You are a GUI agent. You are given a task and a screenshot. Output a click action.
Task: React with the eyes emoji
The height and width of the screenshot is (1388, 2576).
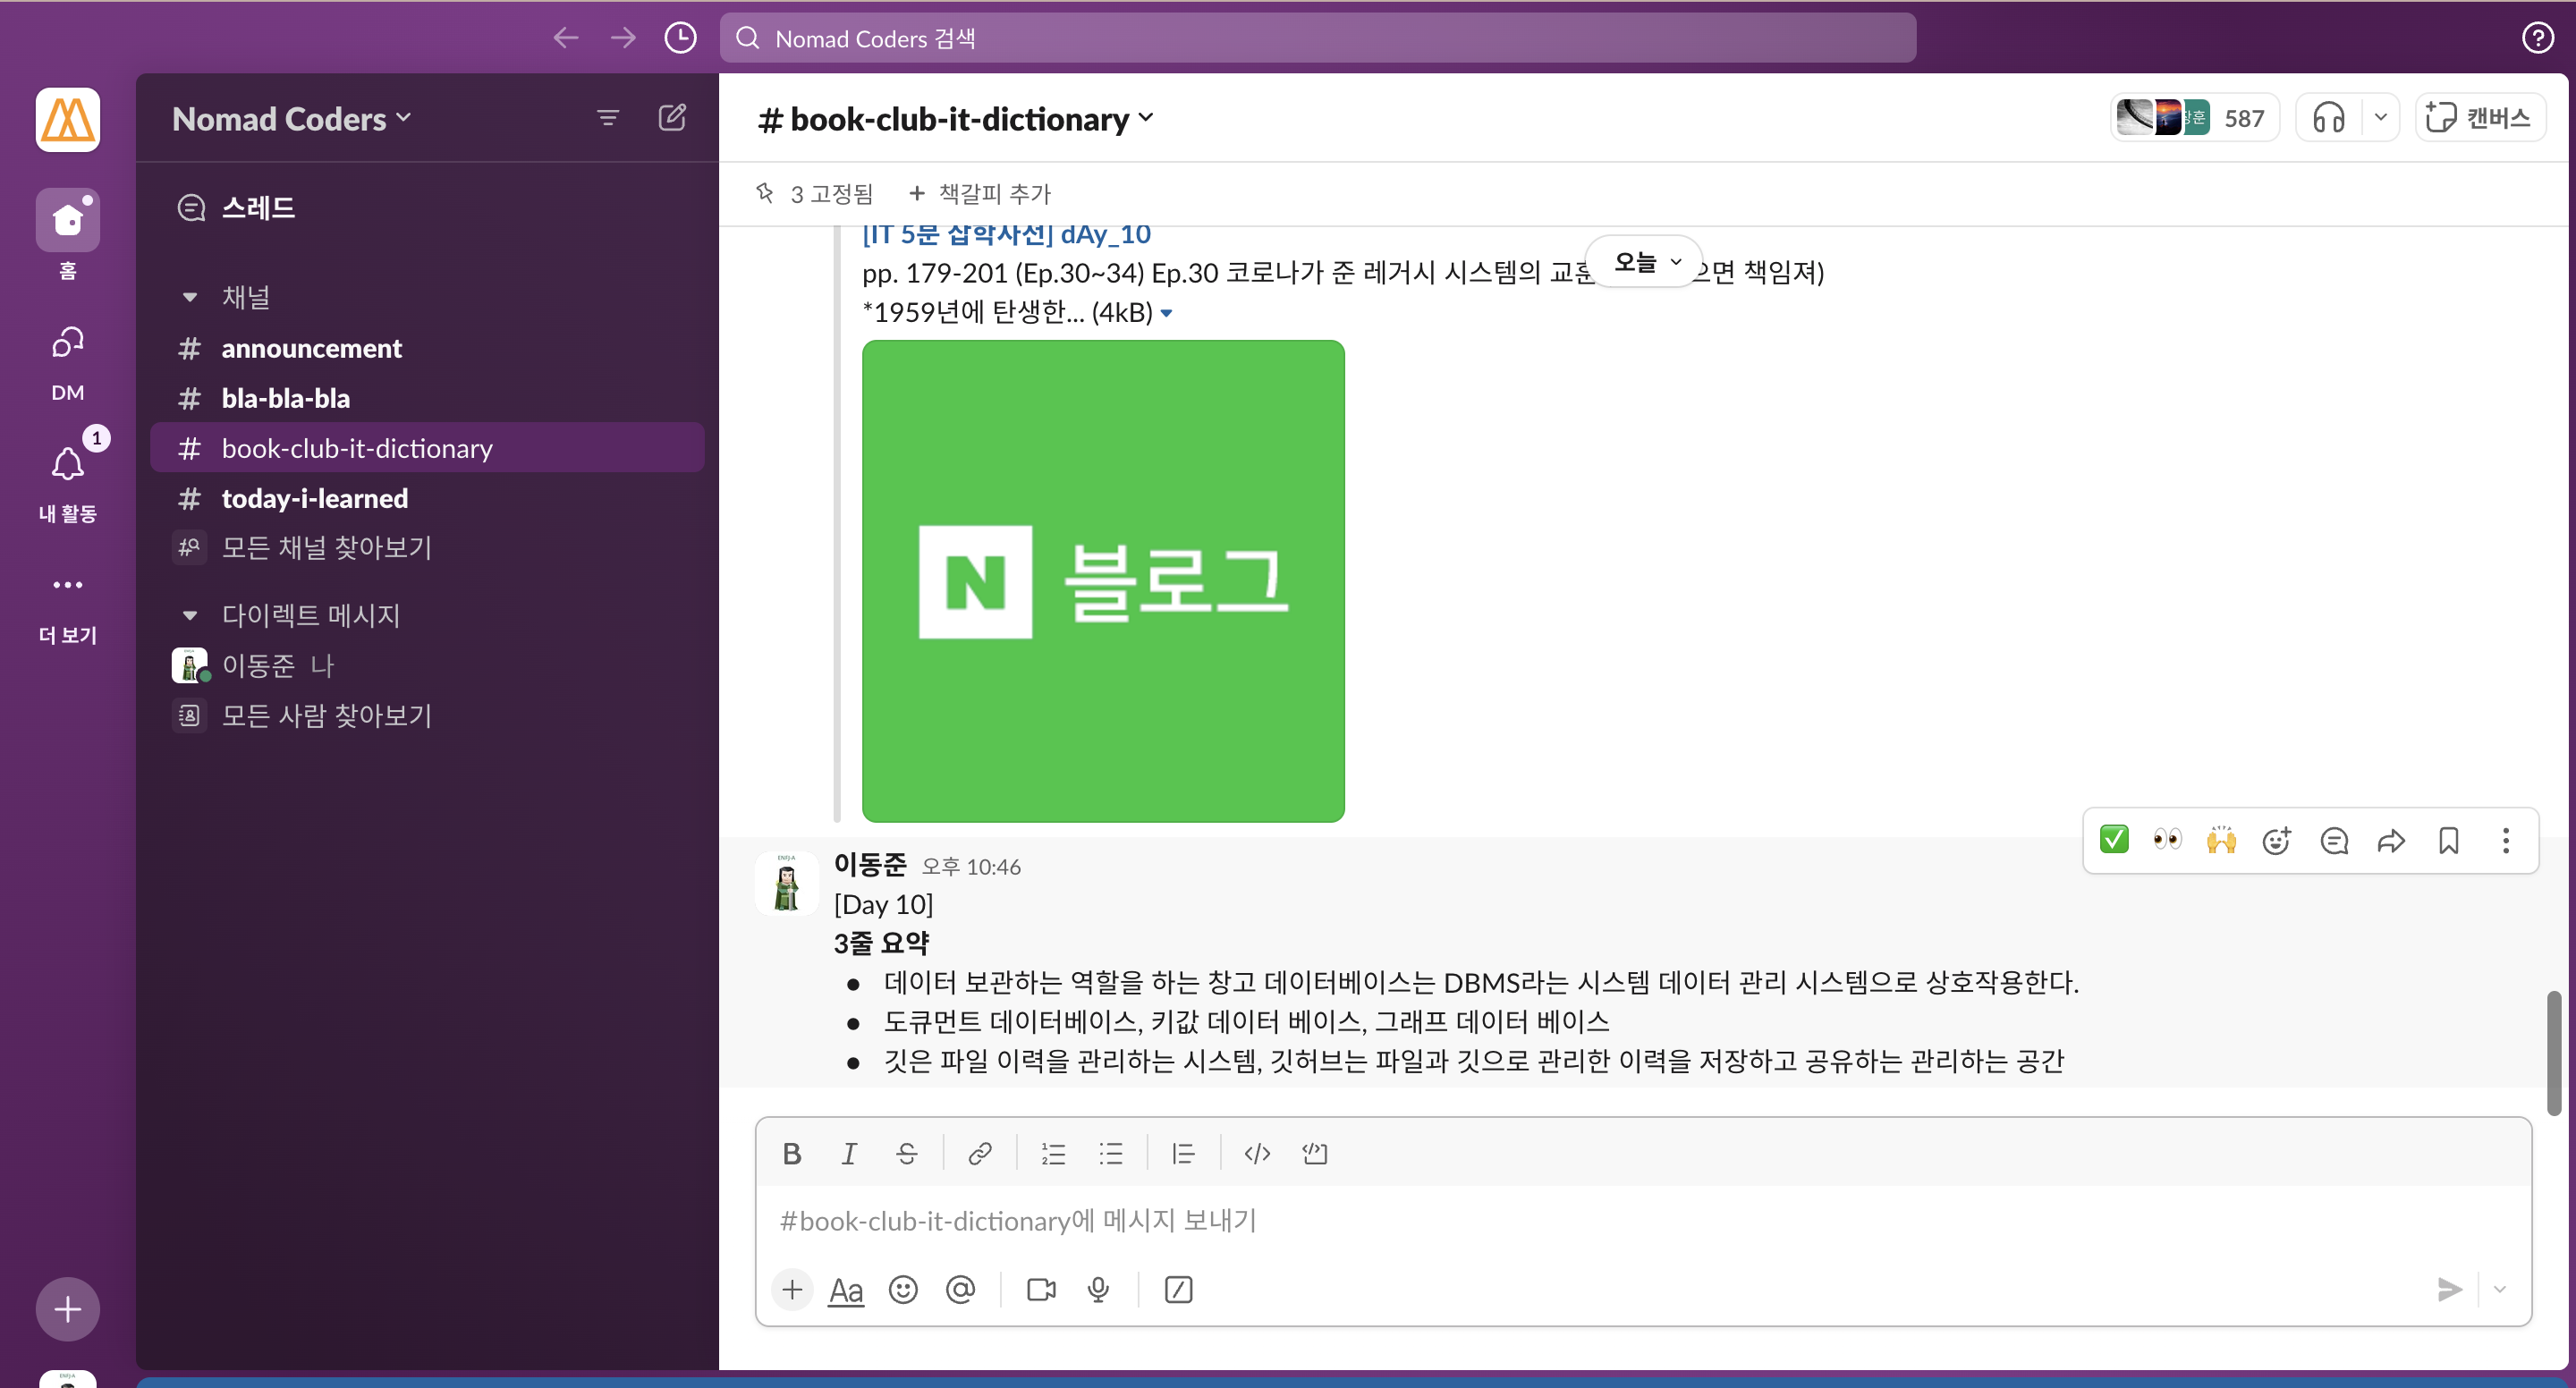(2167, 840)
